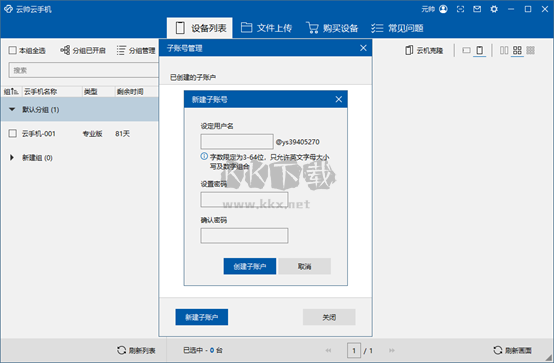This screenshot has height=363, width=554.
Task: Switch to nine-tile grid layout icon
Action: pyautogui.click(x=530, y=50)
